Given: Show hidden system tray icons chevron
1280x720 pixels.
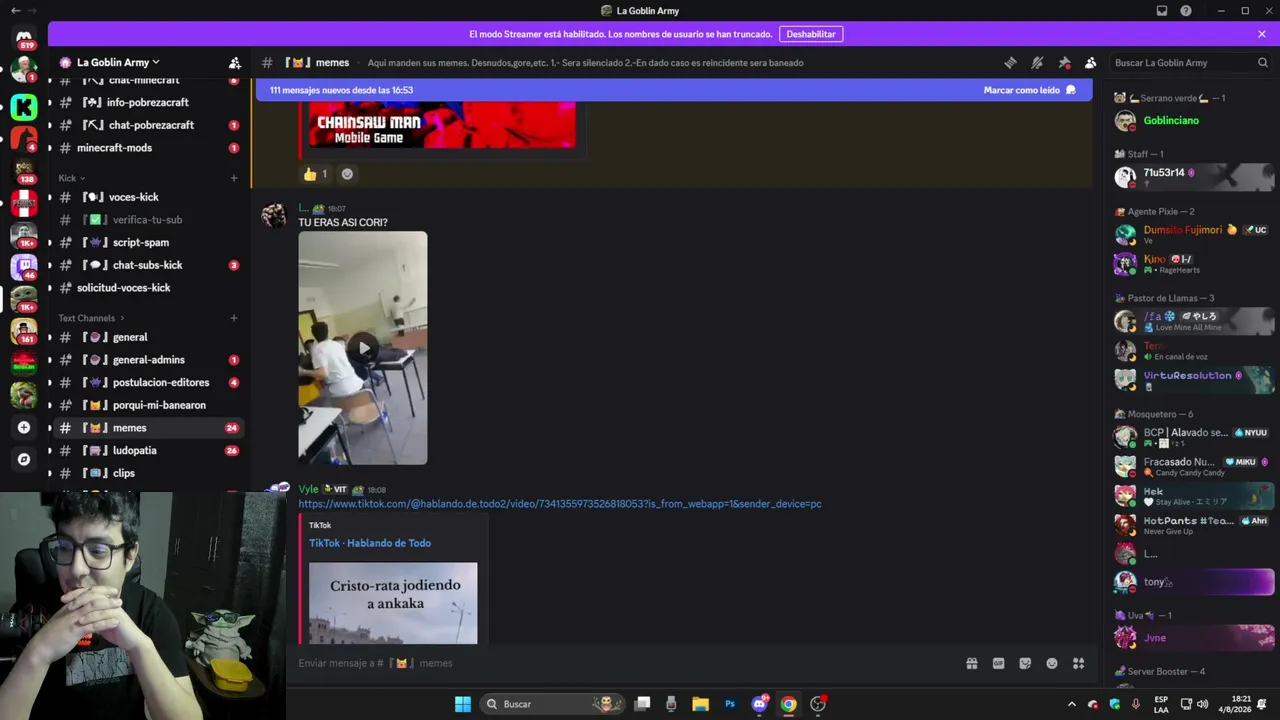Looking at the screenshot, I should tap(1072, 704).
